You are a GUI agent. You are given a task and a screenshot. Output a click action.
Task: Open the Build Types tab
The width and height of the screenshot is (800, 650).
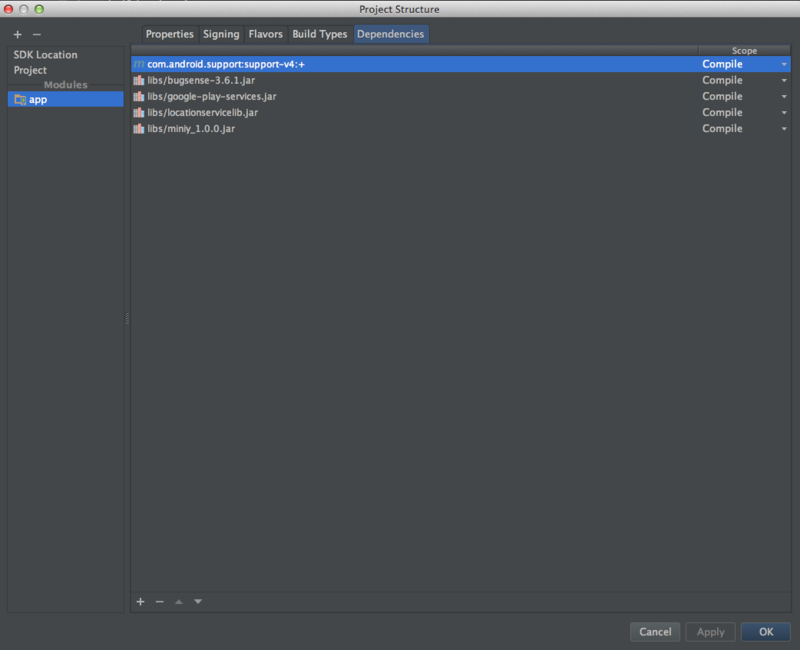pos(320,33)
